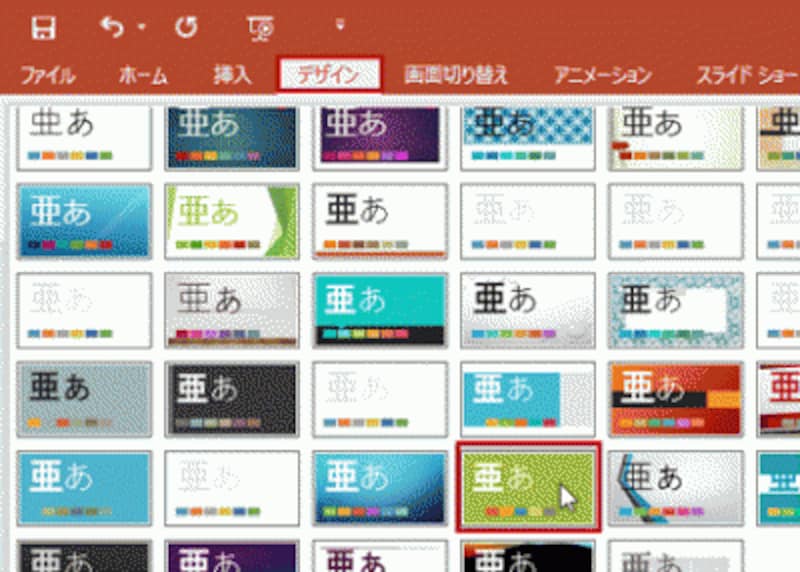Choose the solid light blue theme
Screen dimensions: 800x572
click(x=84, y=488)
